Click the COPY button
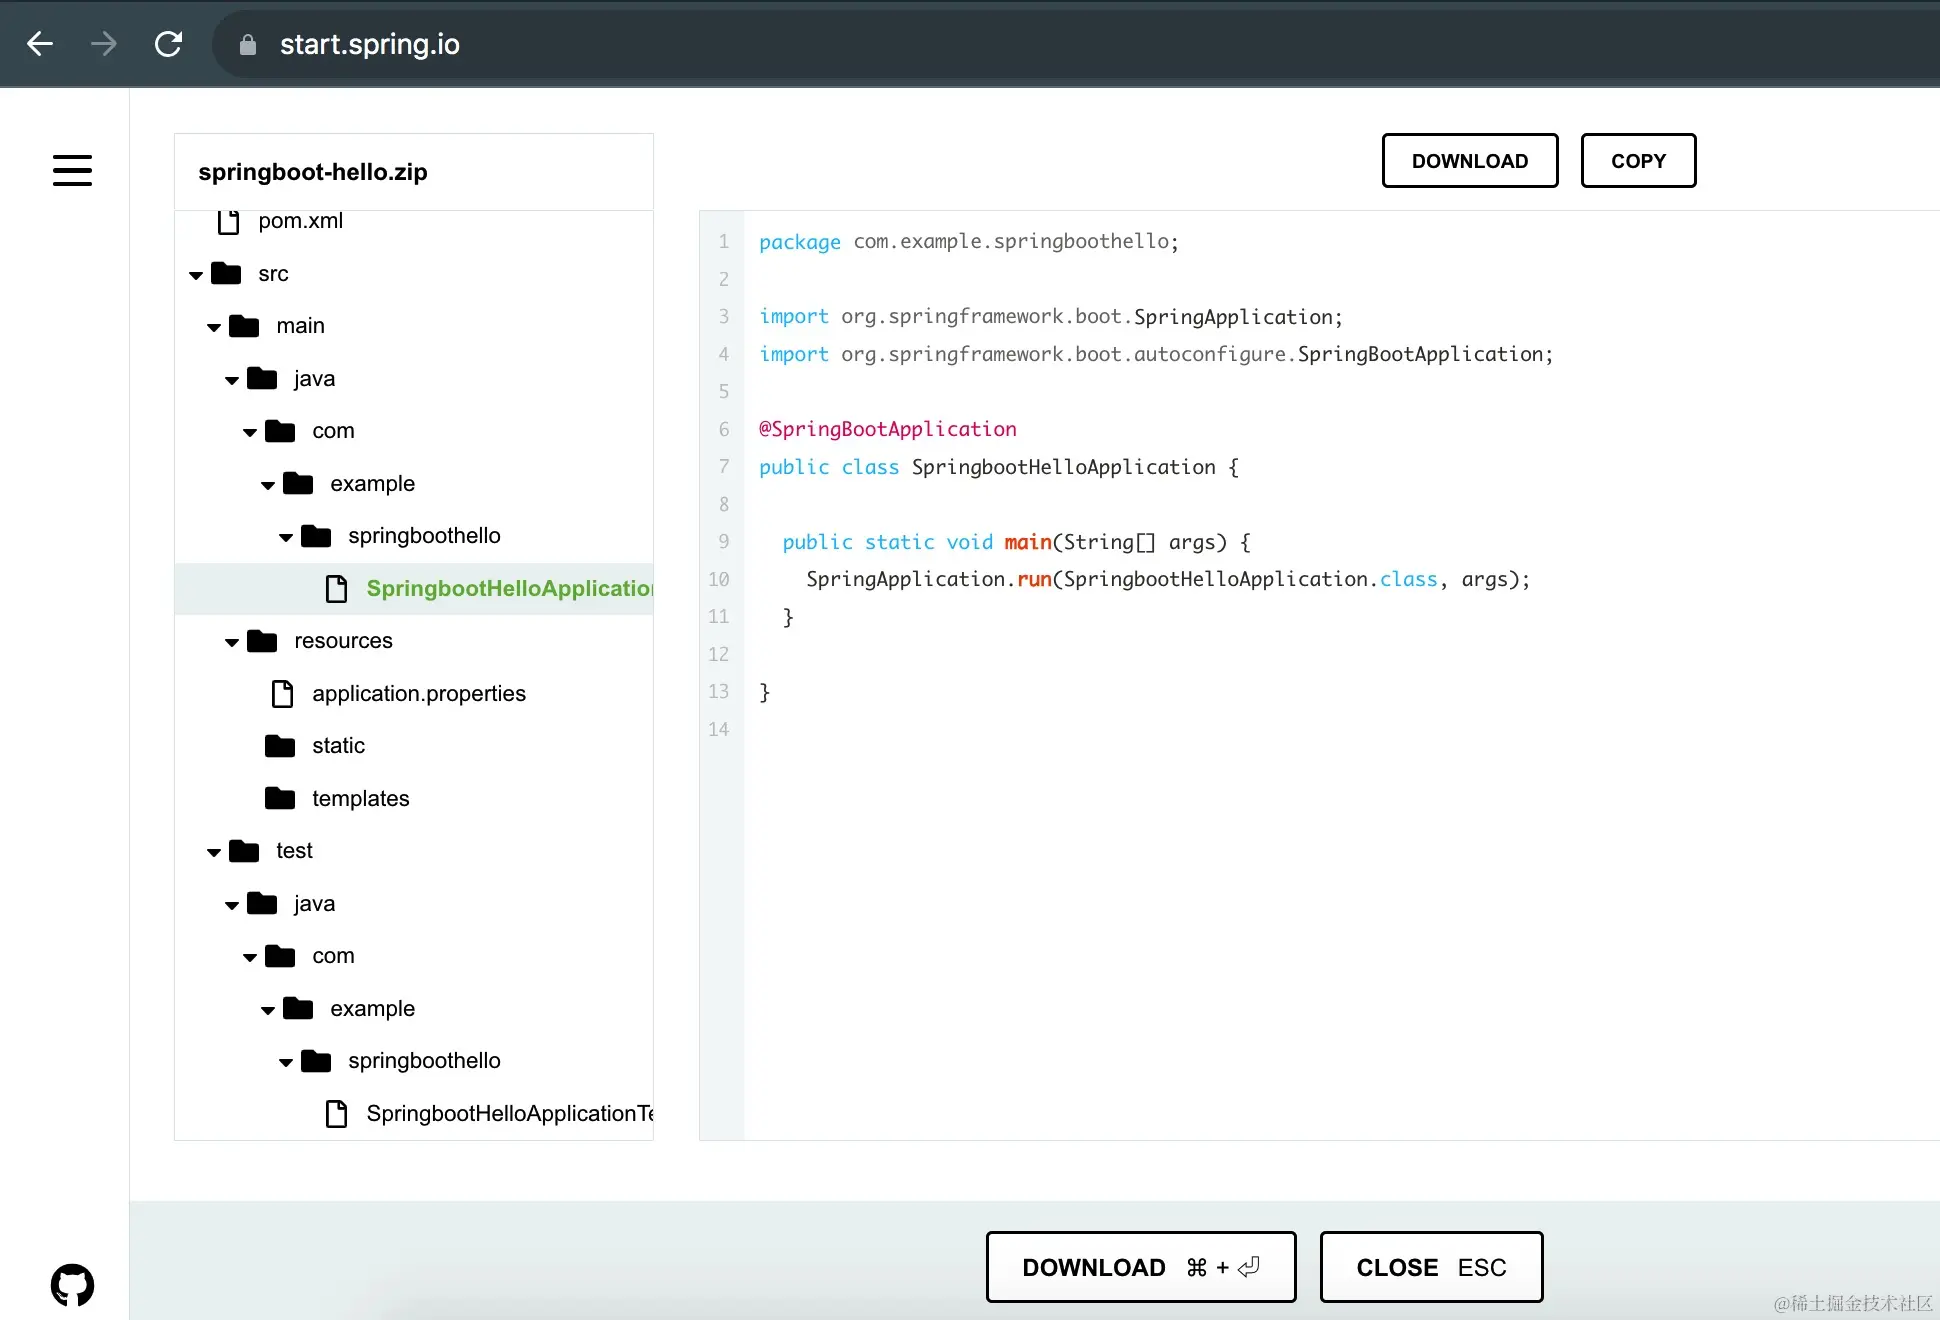Viewport: 1940px width, 1320px height. point(1638,160)
